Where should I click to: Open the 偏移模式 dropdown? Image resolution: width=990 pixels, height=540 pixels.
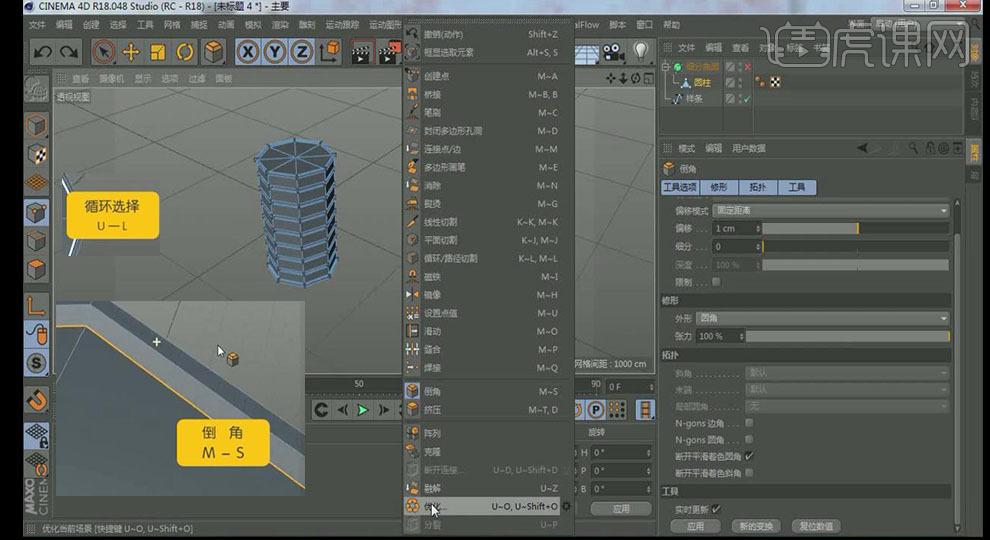click(x=831, y=210)
